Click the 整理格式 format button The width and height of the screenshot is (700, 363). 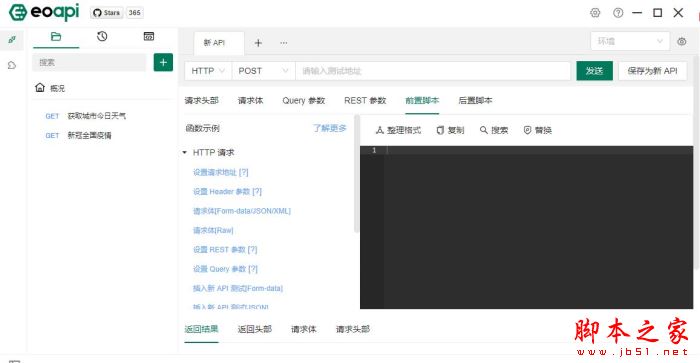[x=398, y=130]
